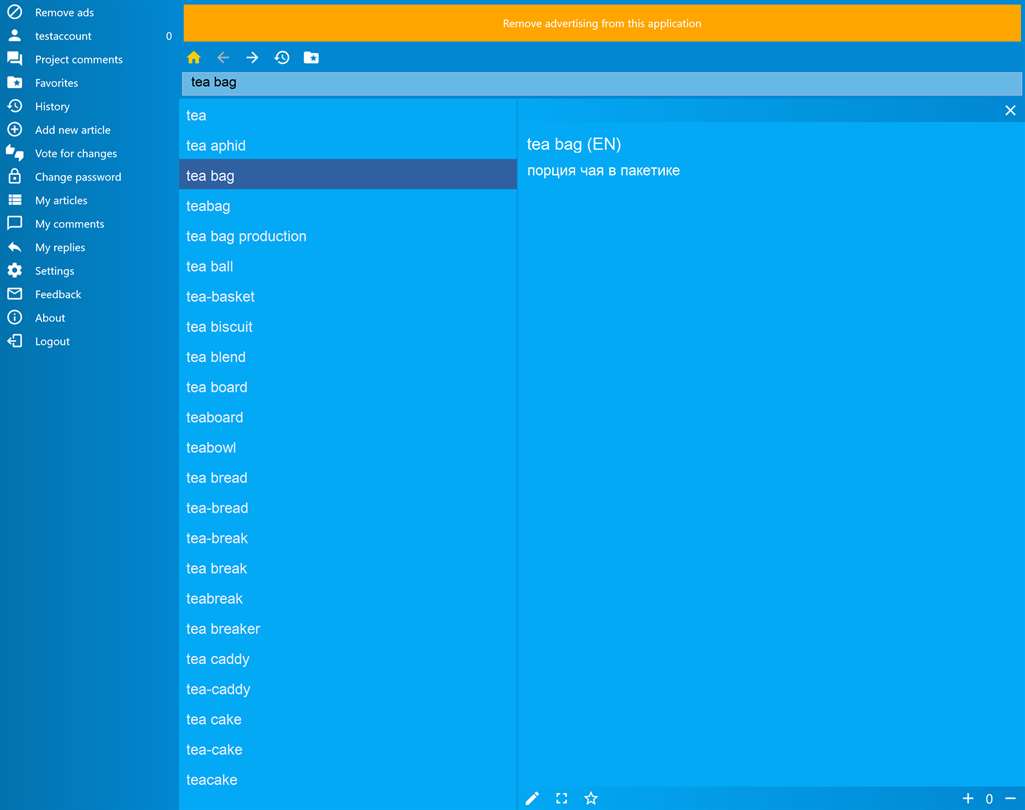This screenshot has height=810, width=1025.
Task: Select 'tea-bread' hyphenated entry
Action: [348, 508]
